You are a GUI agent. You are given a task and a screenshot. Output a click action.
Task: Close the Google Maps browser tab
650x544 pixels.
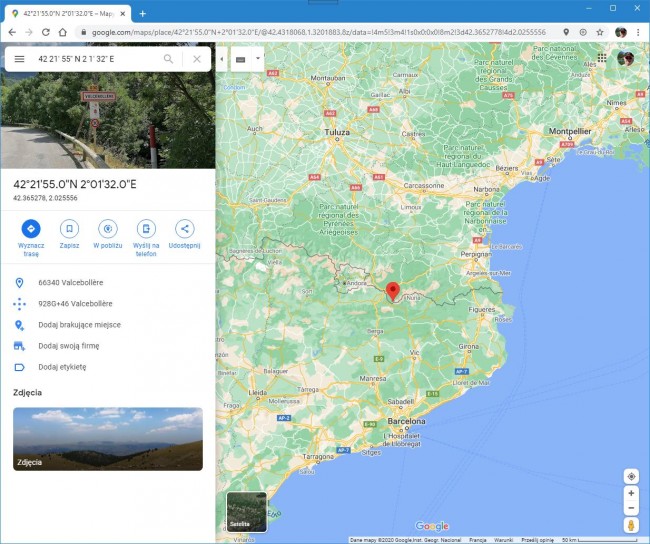click(x=123, y=14)
